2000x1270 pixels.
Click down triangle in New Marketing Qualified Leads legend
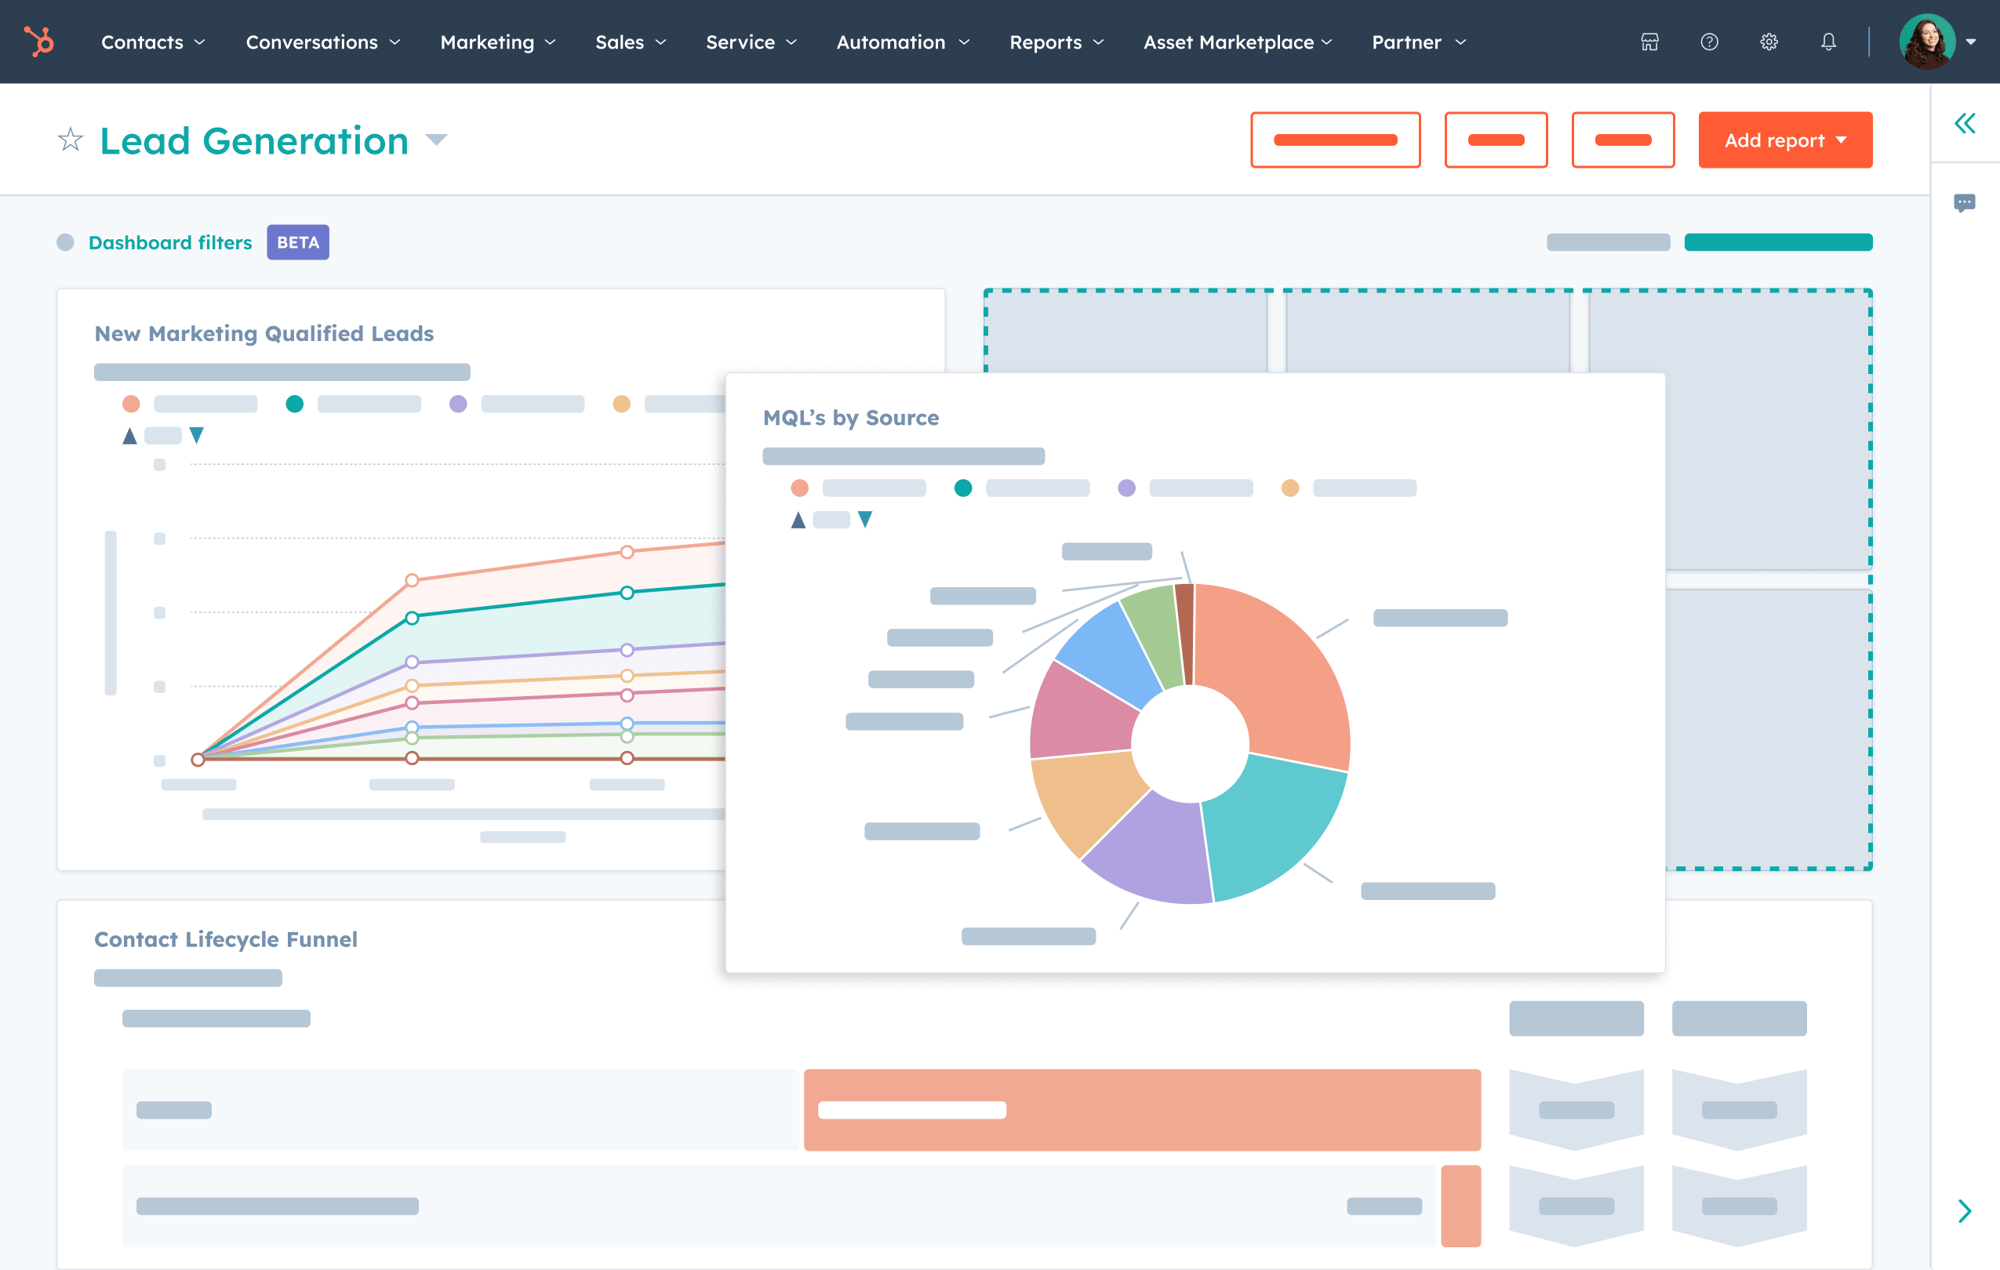coord(197,435)
